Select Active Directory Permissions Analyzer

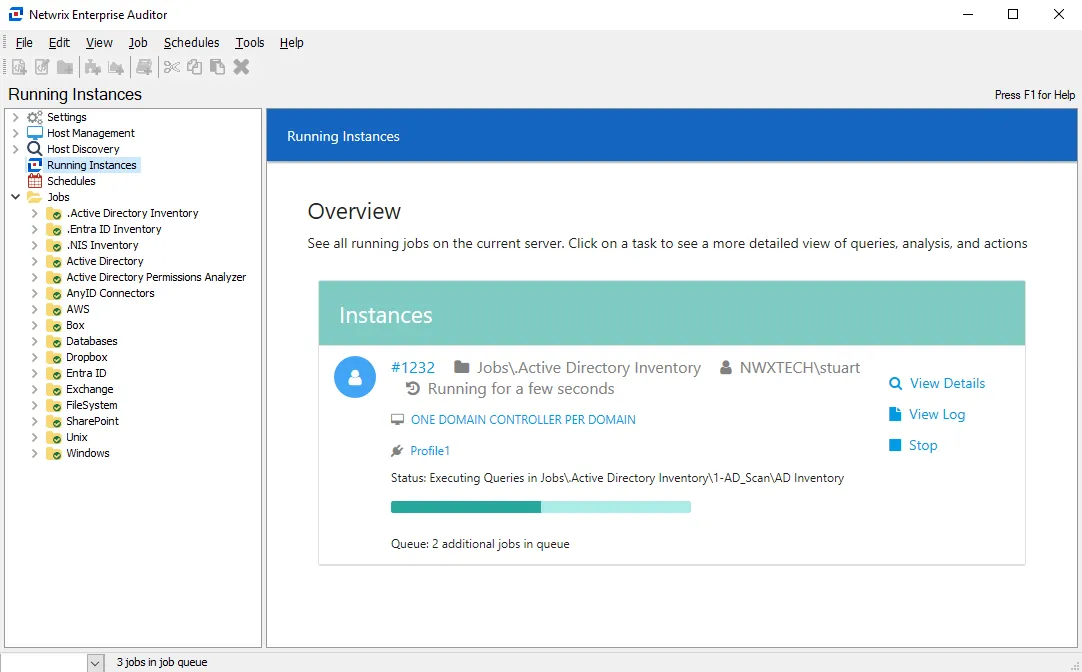coord(156,277)
